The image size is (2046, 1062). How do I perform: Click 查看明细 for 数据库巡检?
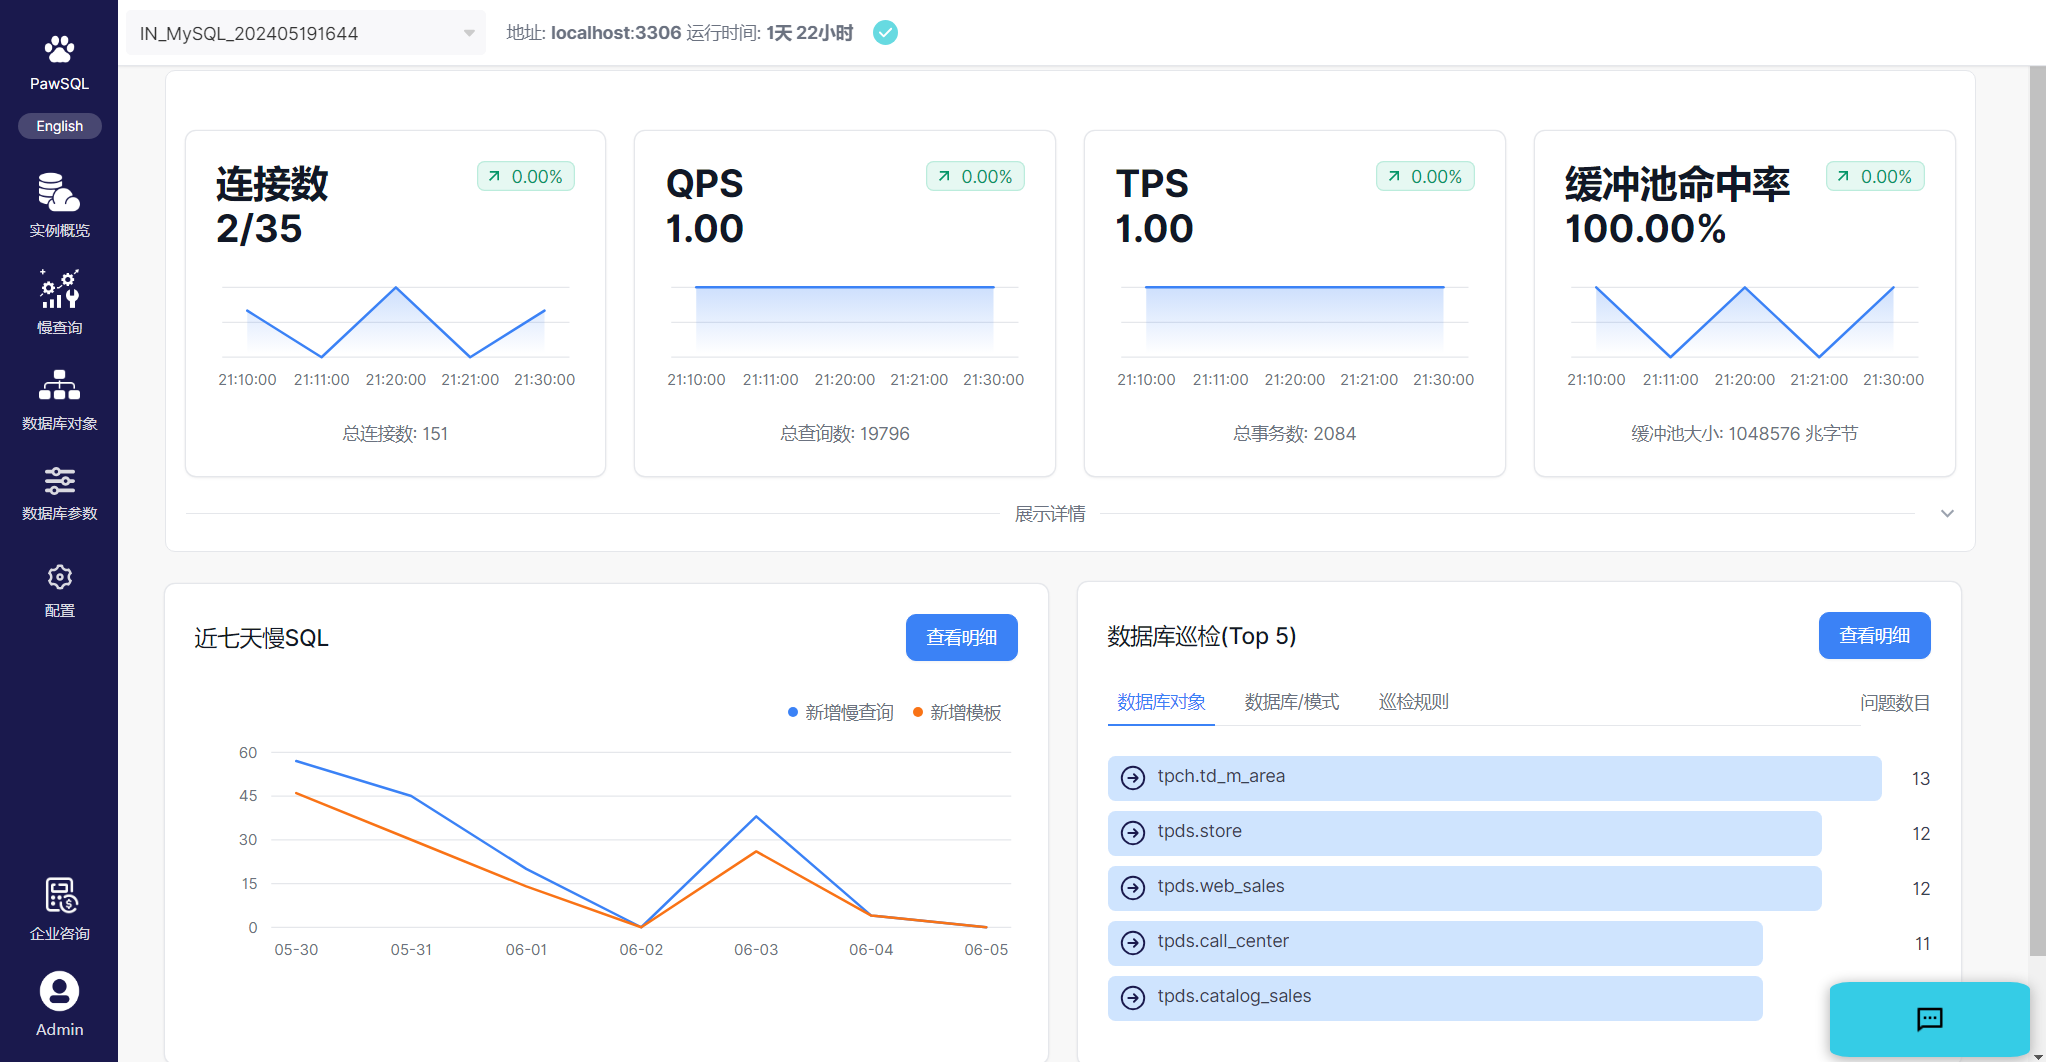1873,636
